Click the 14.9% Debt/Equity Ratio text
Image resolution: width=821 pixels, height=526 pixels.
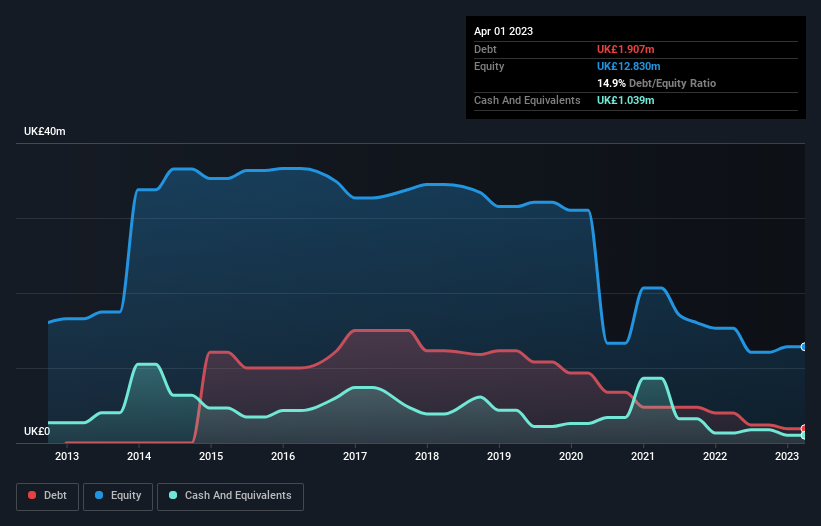(657, 83)
